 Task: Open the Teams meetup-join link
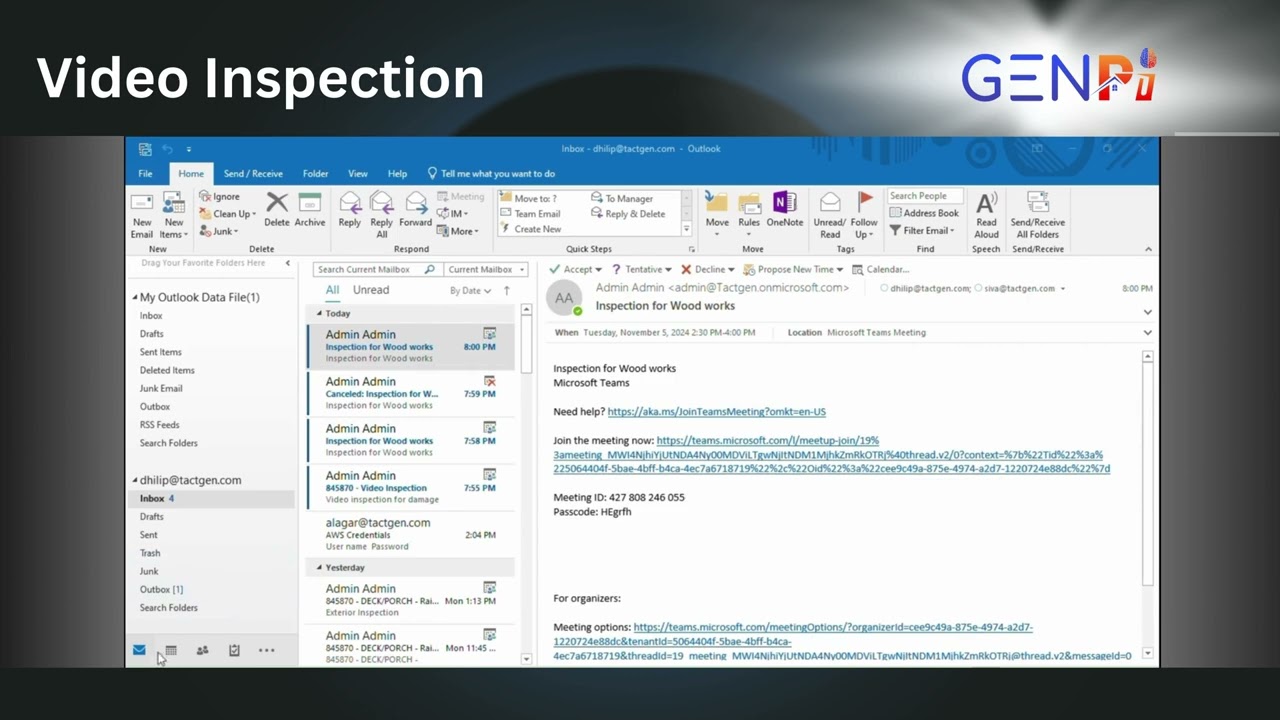tap(832, 454)
